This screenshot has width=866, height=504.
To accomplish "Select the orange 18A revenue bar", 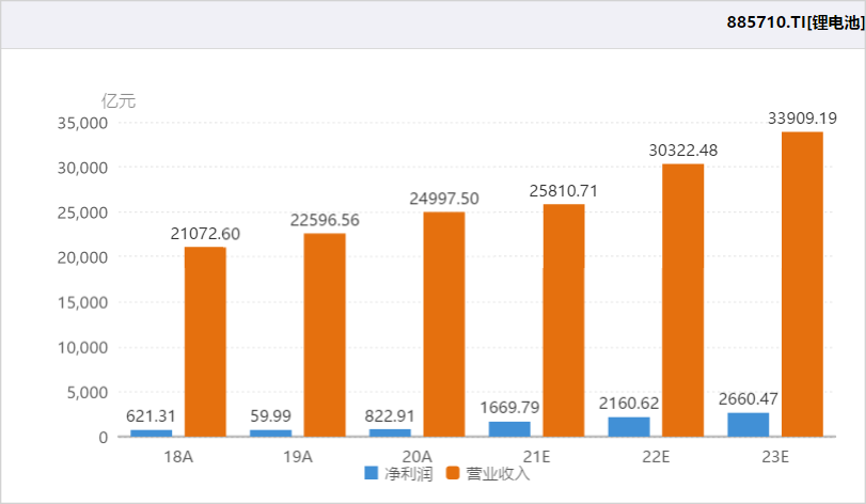I will pos(204,340).
